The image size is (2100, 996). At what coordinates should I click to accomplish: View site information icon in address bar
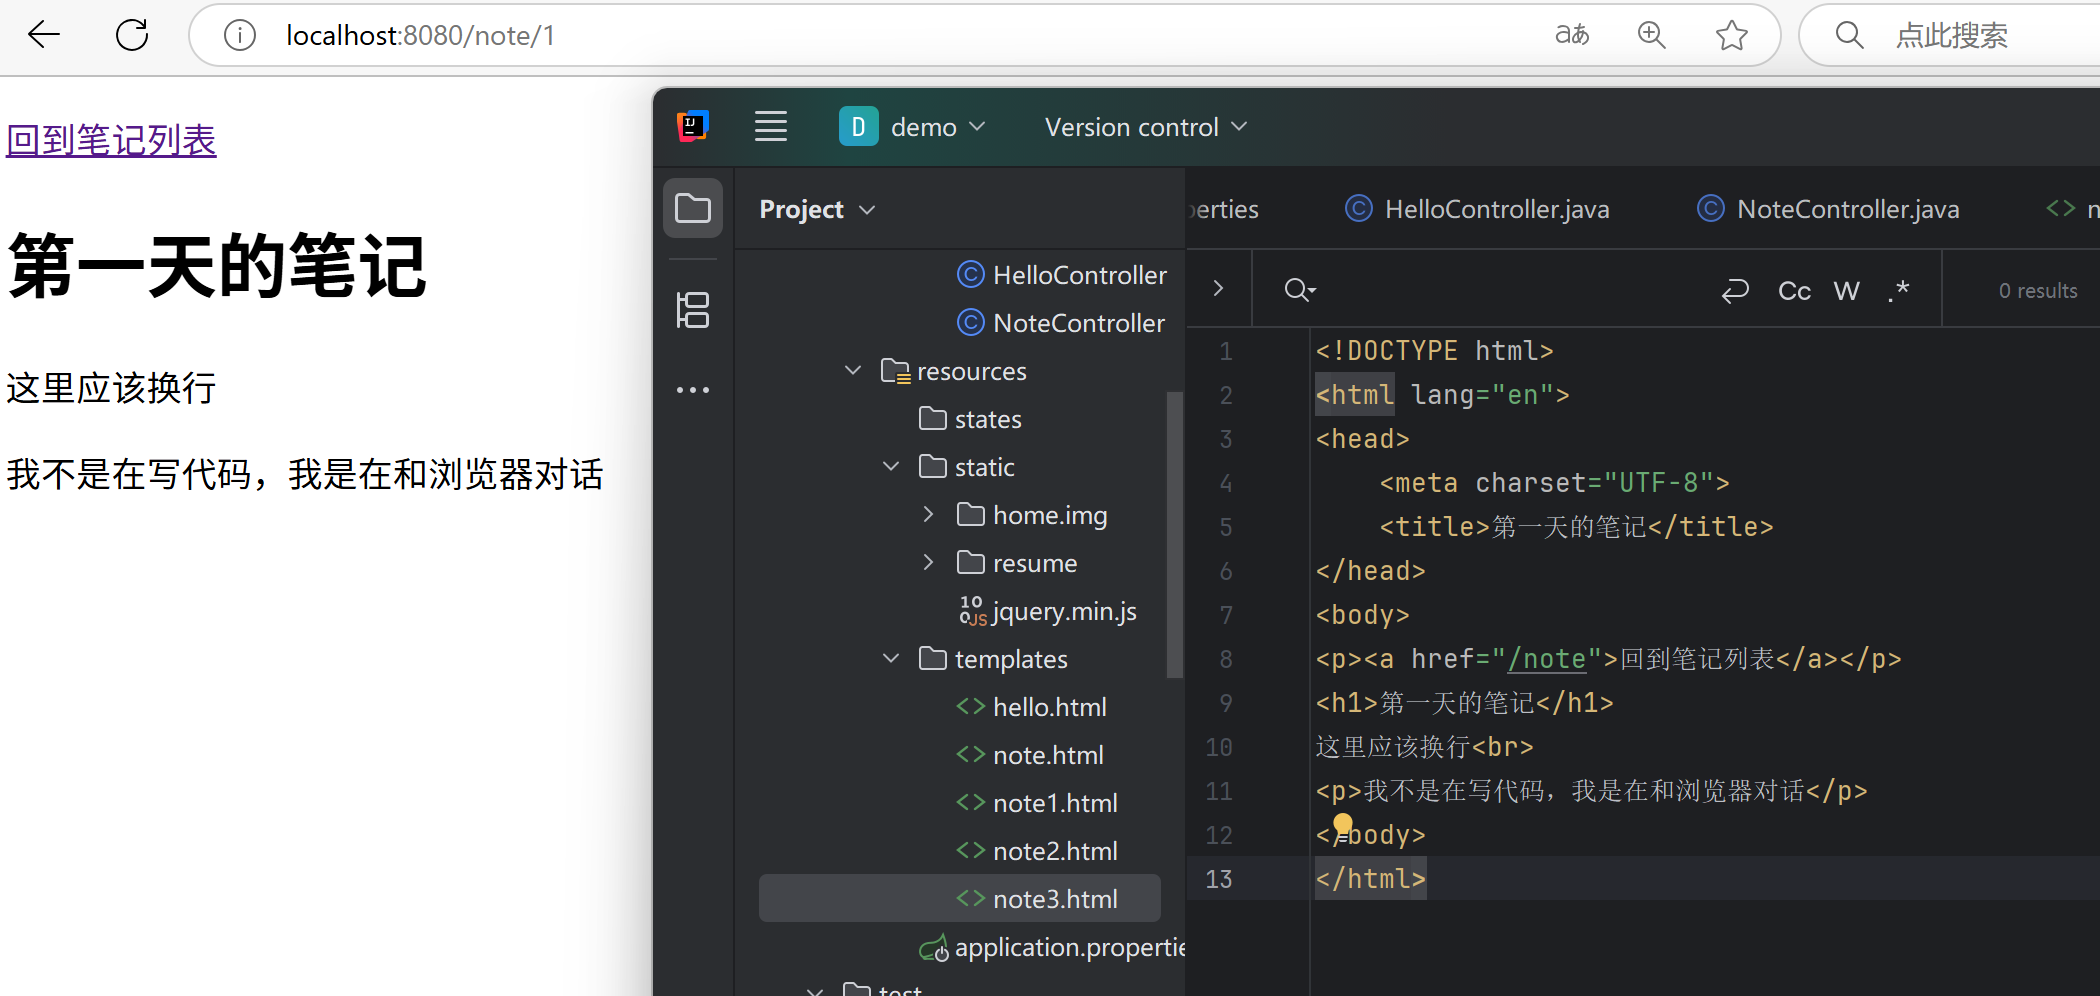point(240,35)
